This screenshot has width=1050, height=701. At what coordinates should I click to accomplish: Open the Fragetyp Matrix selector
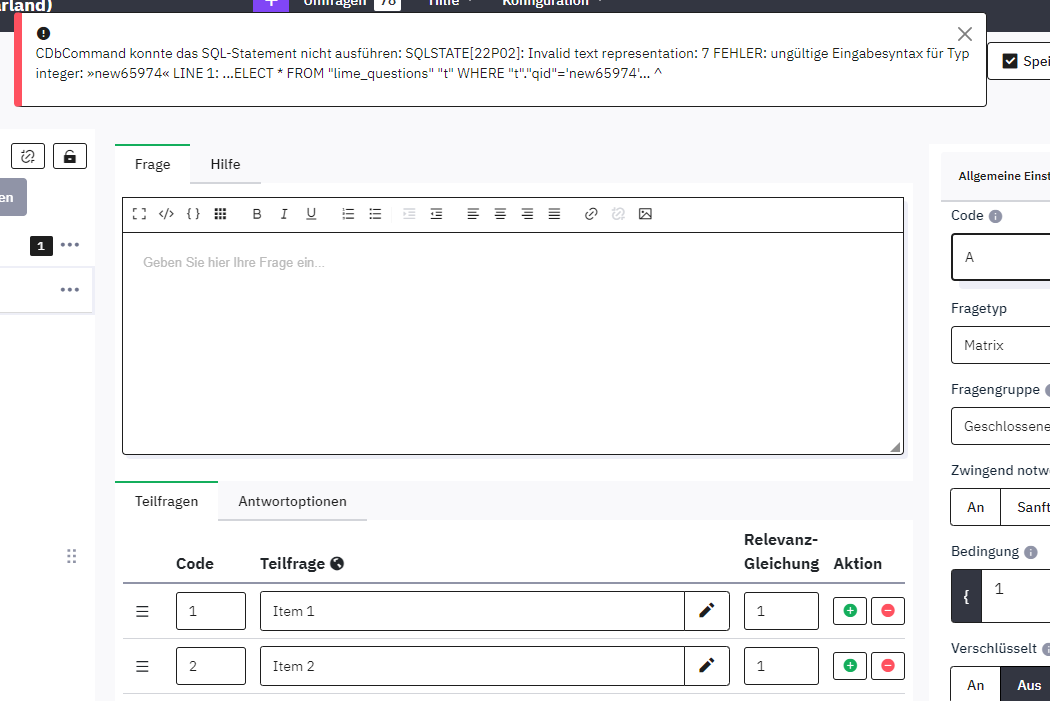pos(1001,345)
